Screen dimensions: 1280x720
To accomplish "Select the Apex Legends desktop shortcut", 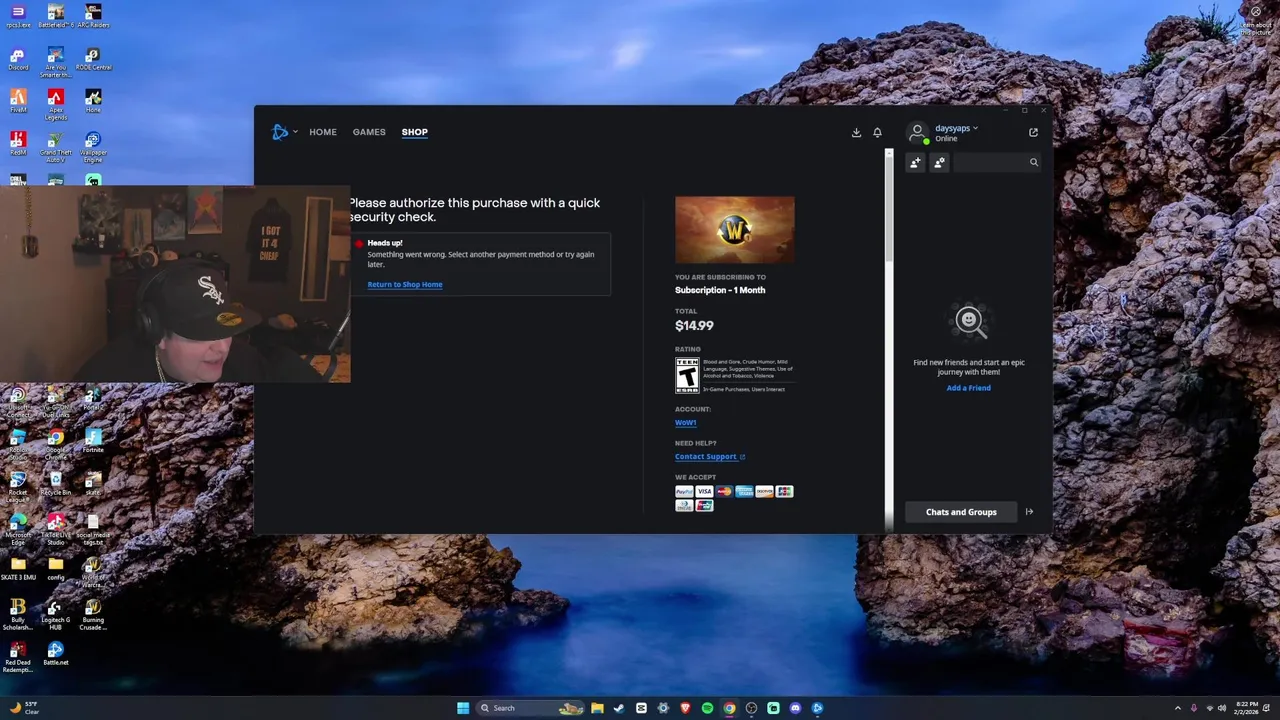I will click(x=55, y=104).
